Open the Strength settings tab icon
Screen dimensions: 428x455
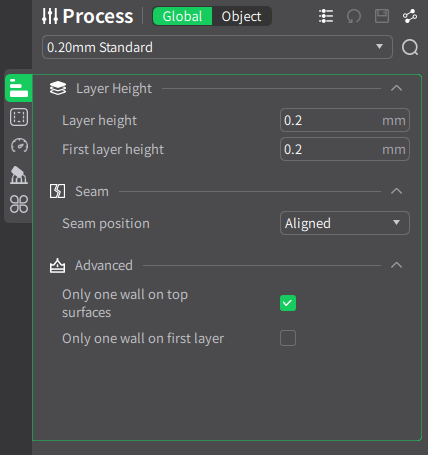point(19,117)
